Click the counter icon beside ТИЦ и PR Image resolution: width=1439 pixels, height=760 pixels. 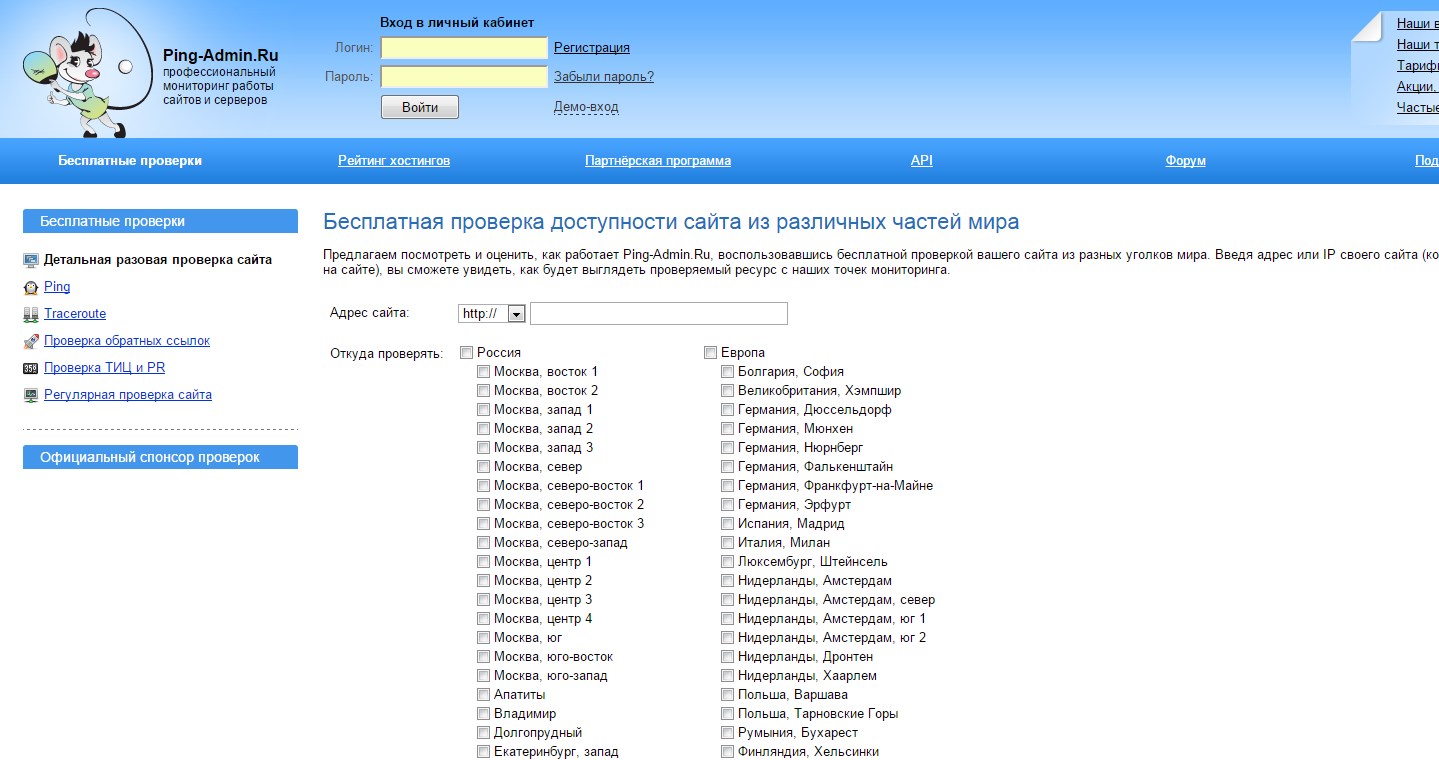(31, 368)
